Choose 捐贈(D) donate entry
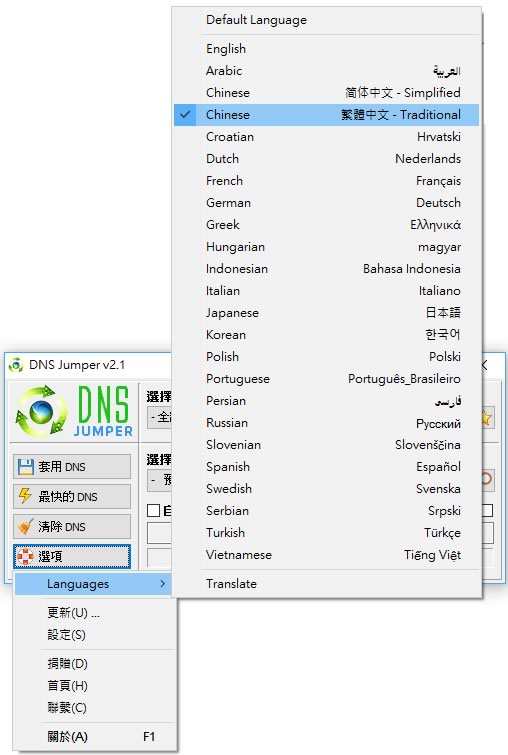Viewport: 508px width, 755px height. coord(95,664)
